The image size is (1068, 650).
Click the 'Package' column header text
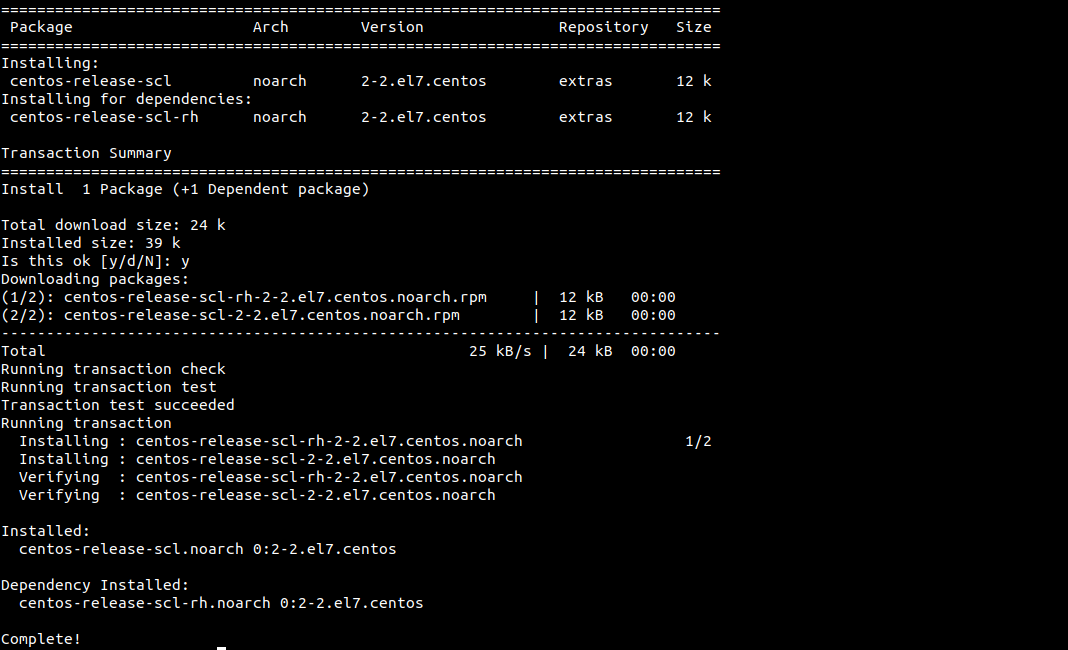[x=41, y=27]
